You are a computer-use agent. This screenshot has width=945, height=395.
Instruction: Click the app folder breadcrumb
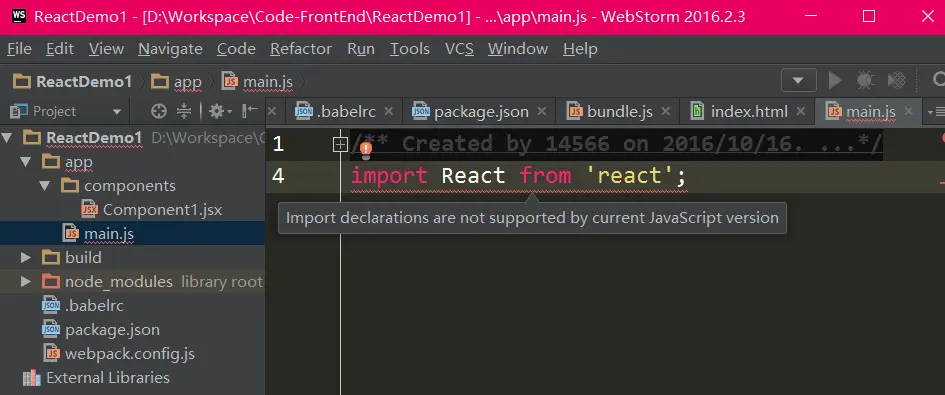177,81
